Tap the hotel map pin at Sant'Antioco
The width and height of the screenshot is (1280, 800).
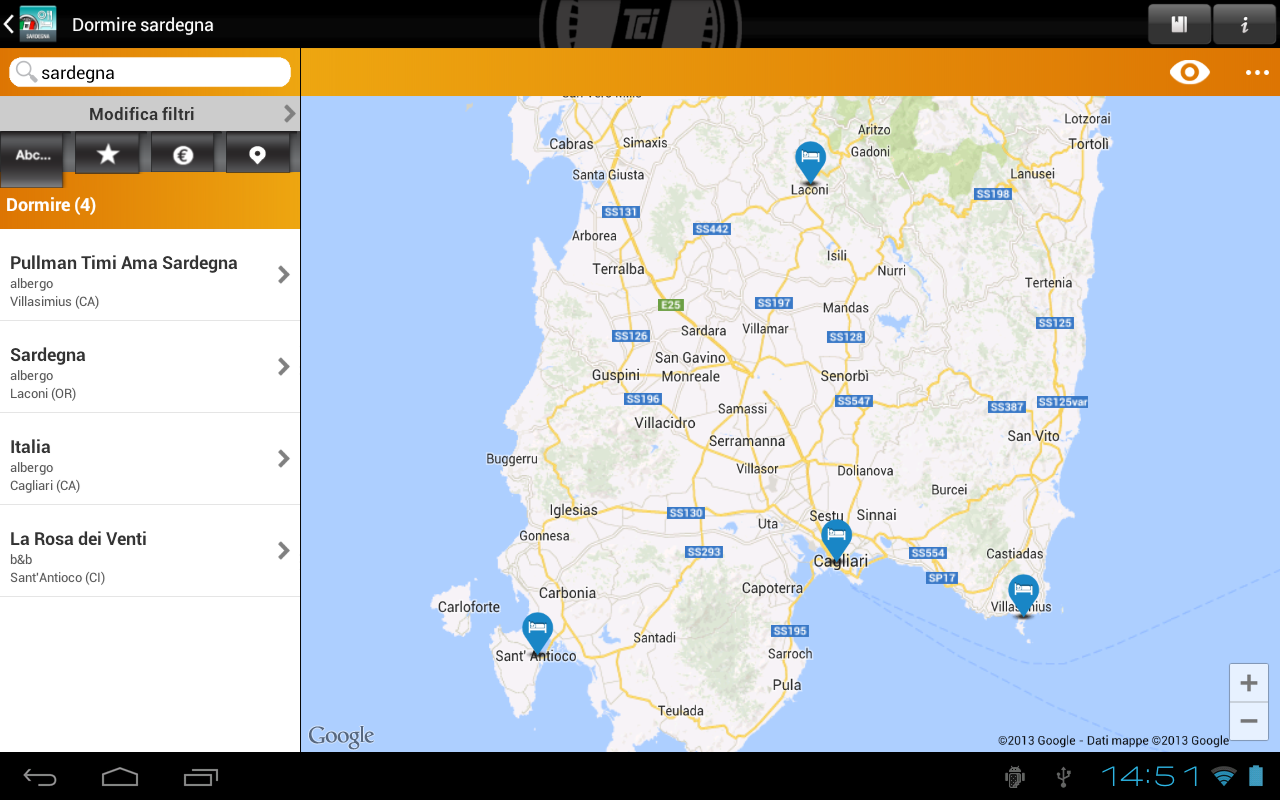[x=538, y=632]
